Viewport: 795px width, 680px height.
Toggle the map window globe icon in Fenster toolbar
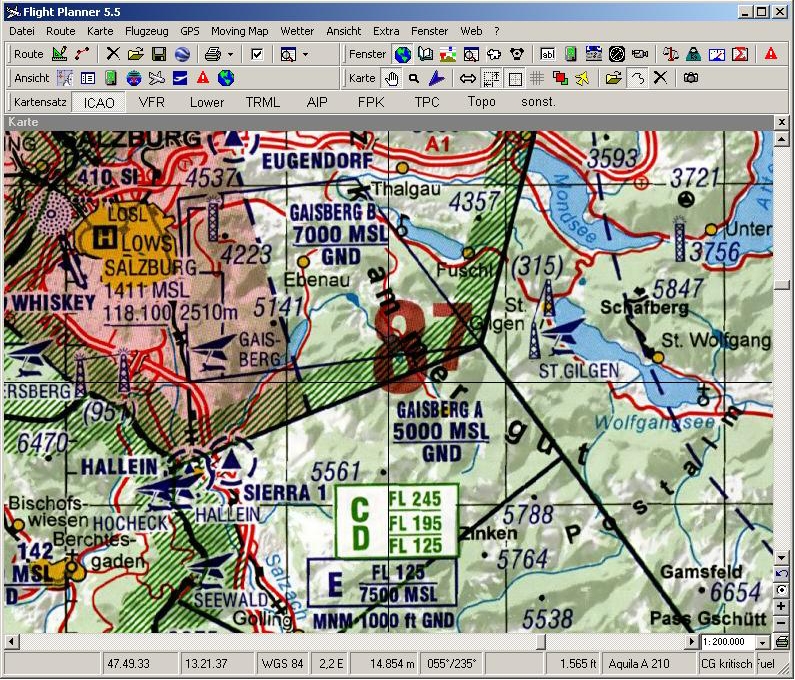tap(403, 54)
